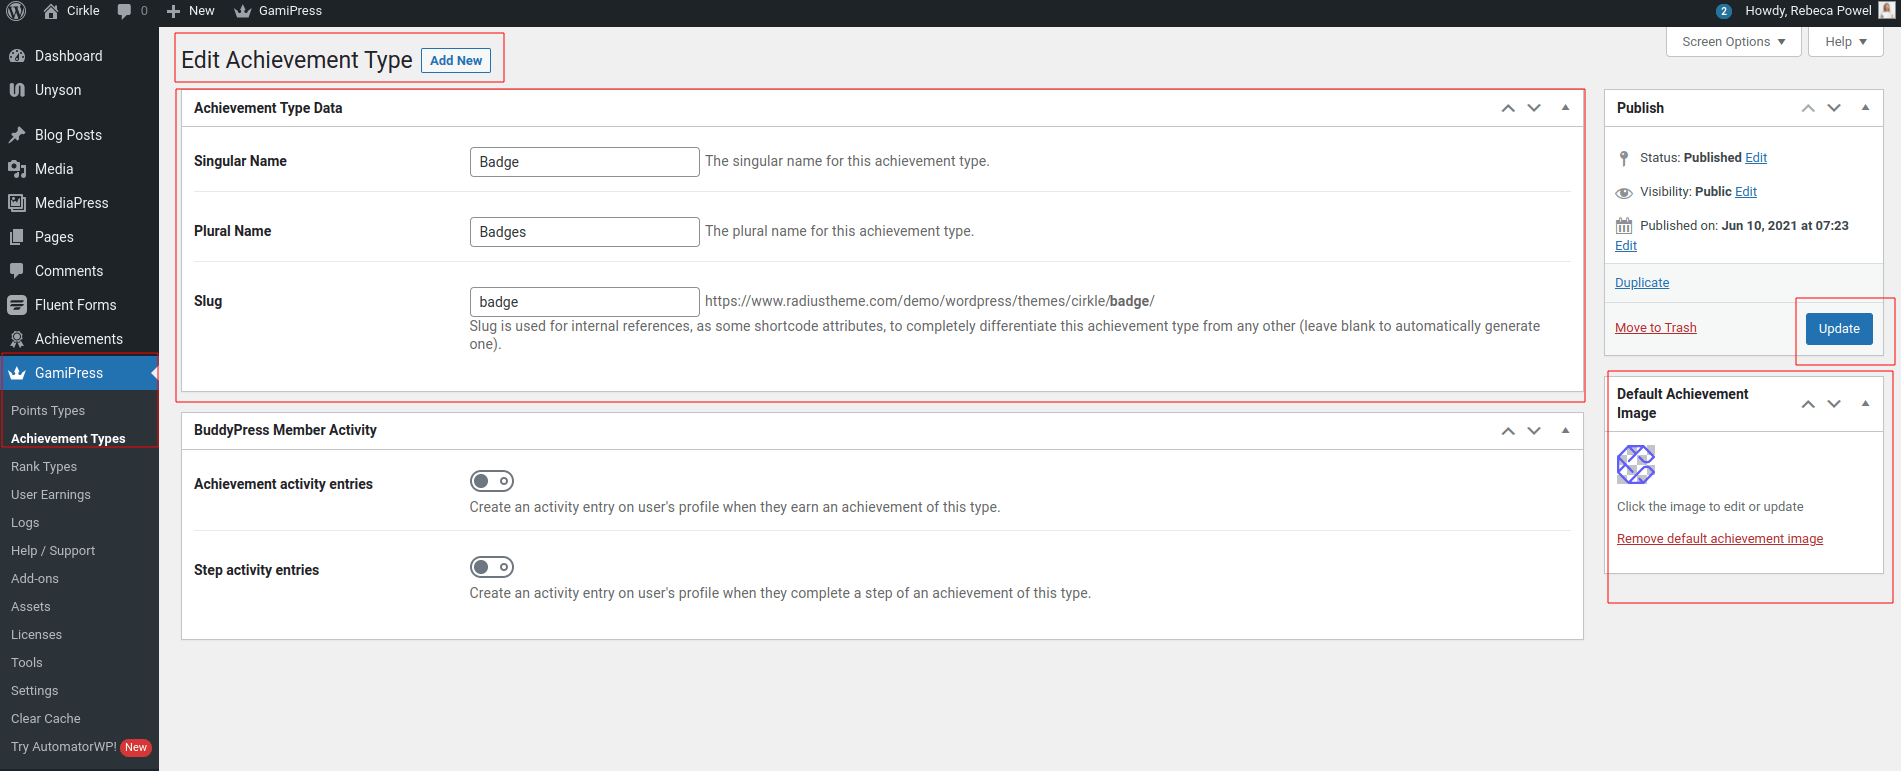Click the GamiPress crown icon in sidebar

coord(17,373)
